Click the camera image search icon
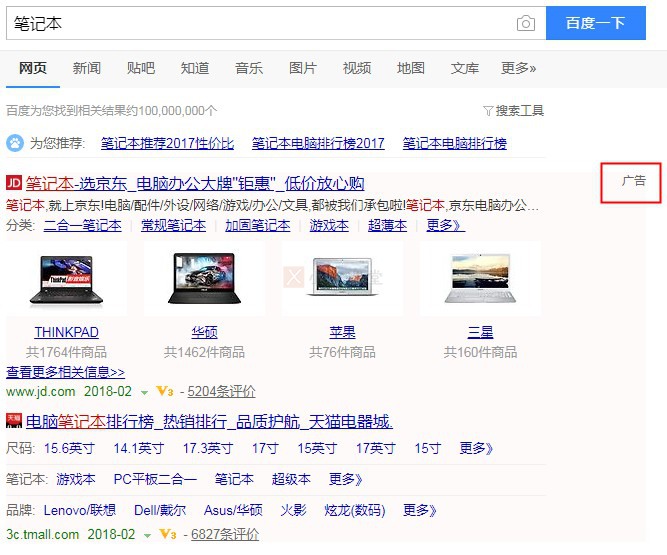667x555 pixels. click(x=526, y=23)
